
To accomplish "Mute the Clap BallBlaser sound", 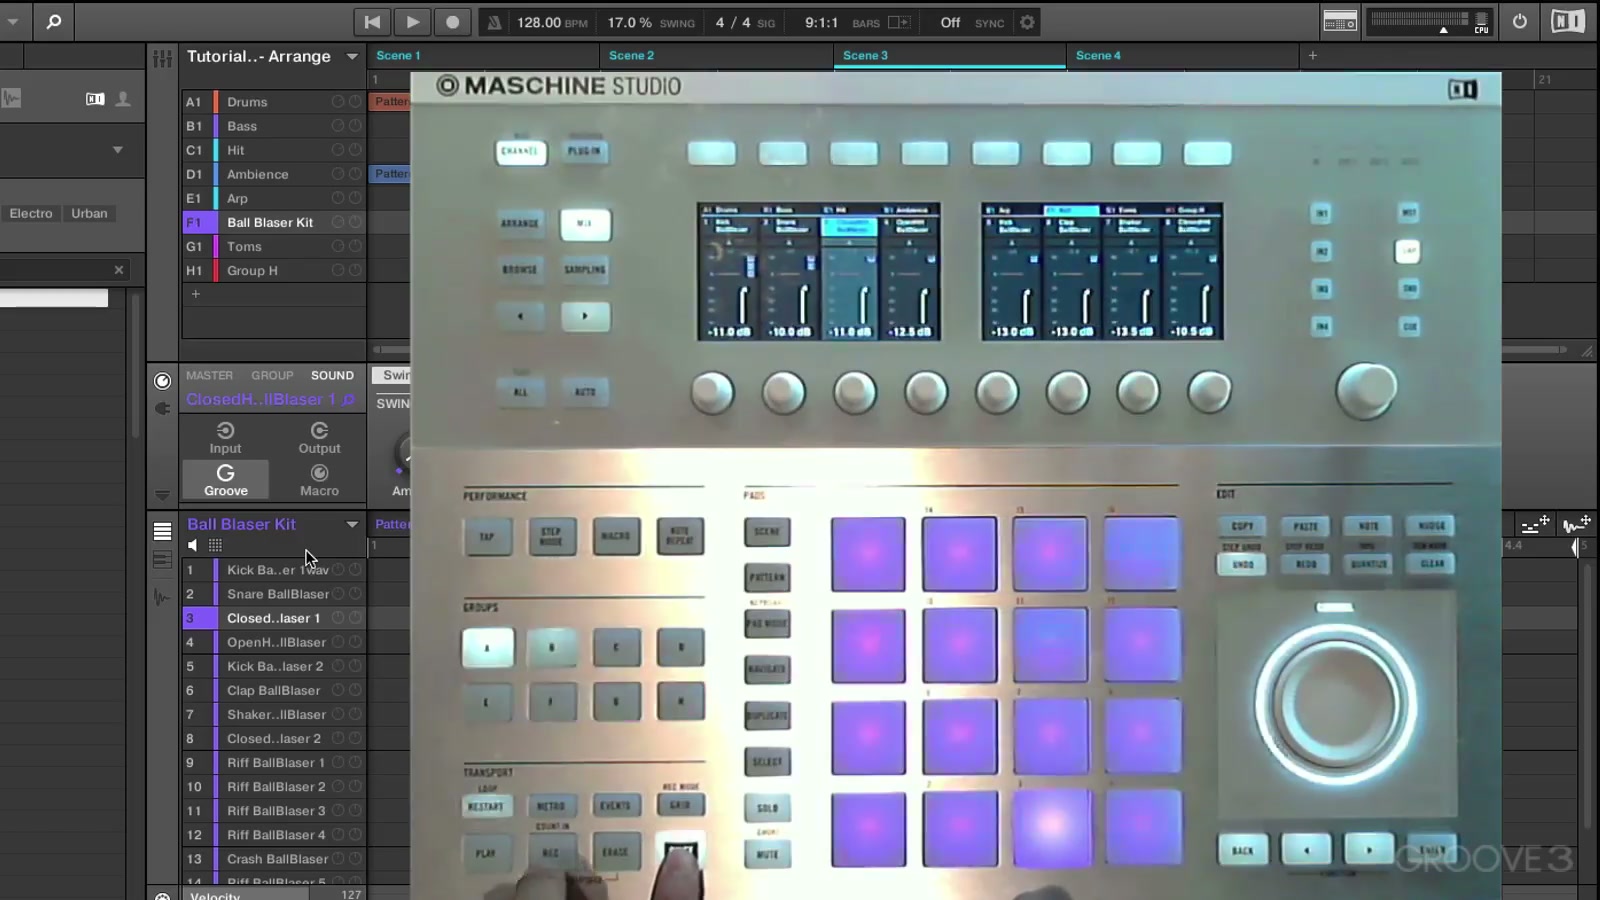I will (338, 690).
